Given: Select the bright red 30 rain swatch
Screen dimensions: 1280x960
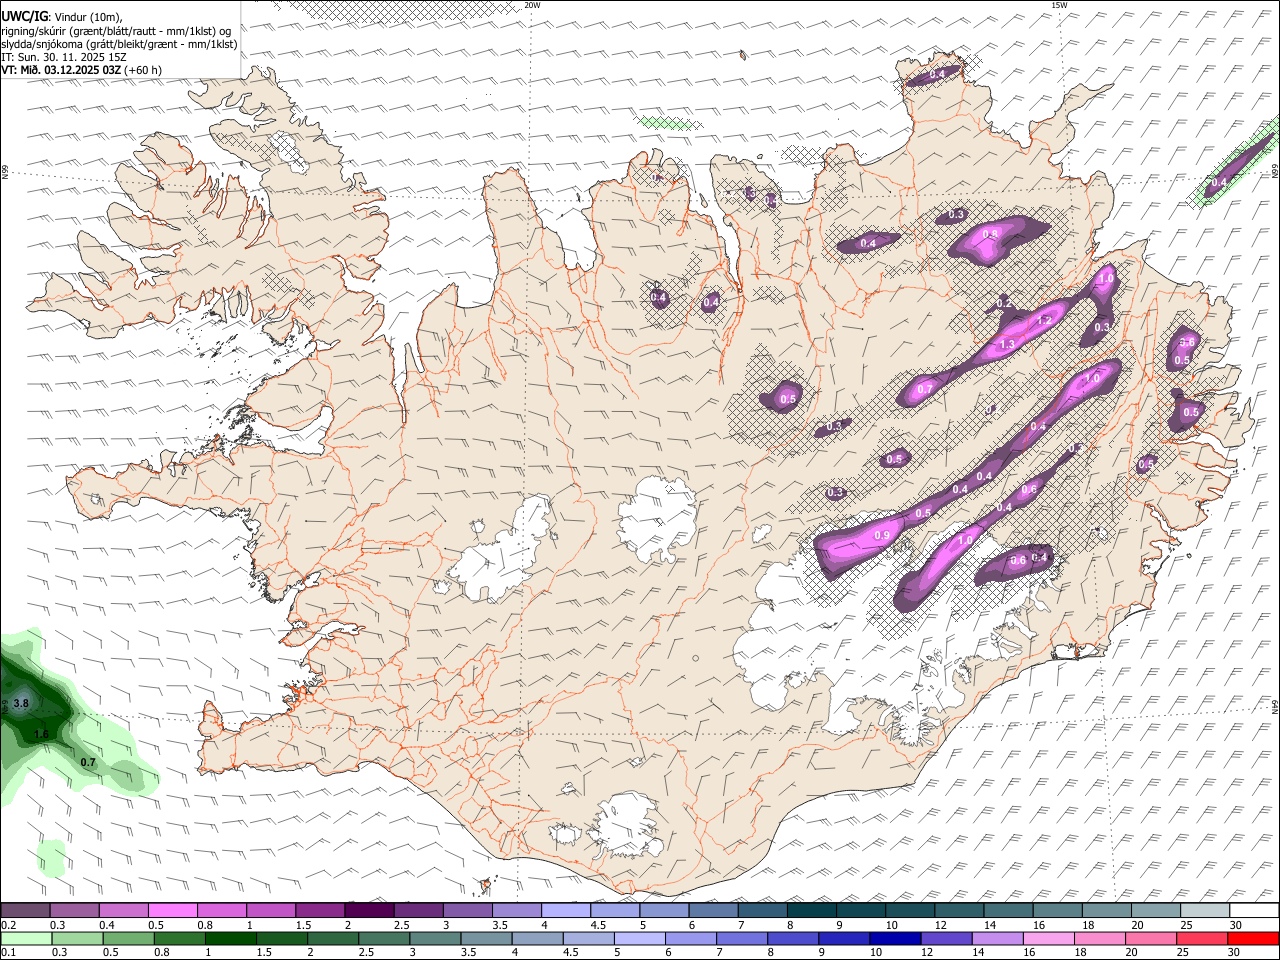Looking at the screenshot, I should tap(1253, 938).
